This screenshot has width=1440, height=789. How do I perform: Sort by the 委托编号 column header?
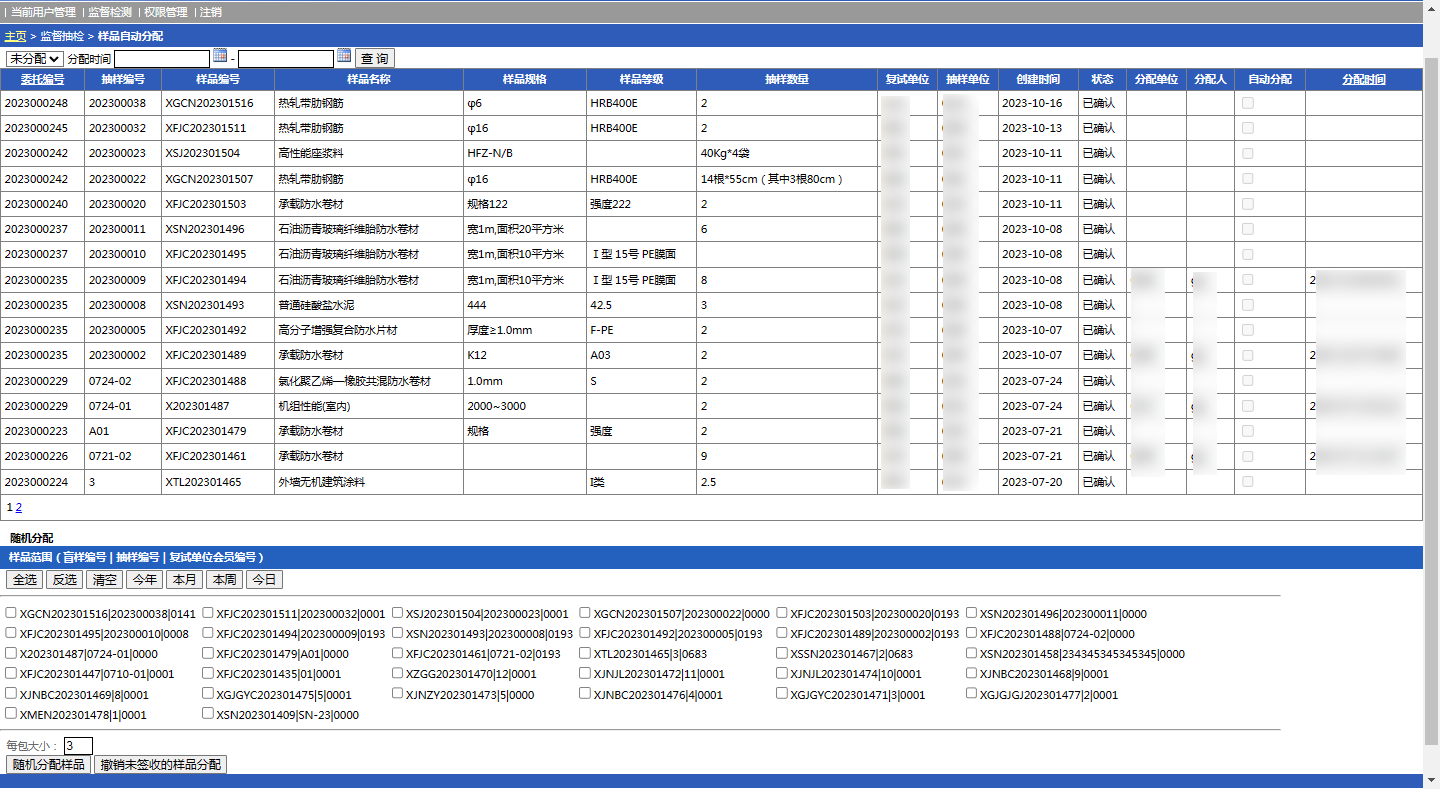[42, 80]
